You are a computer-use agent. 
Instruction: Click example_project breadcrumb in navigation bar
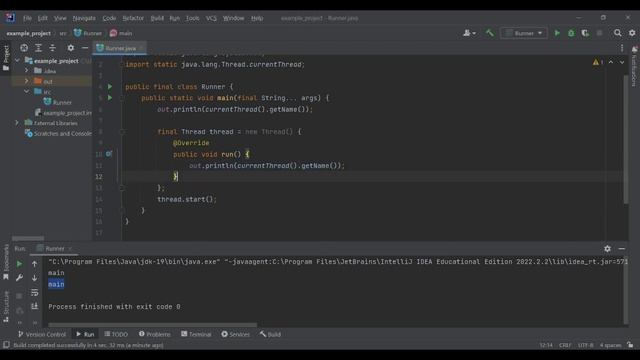click(29, 33)
